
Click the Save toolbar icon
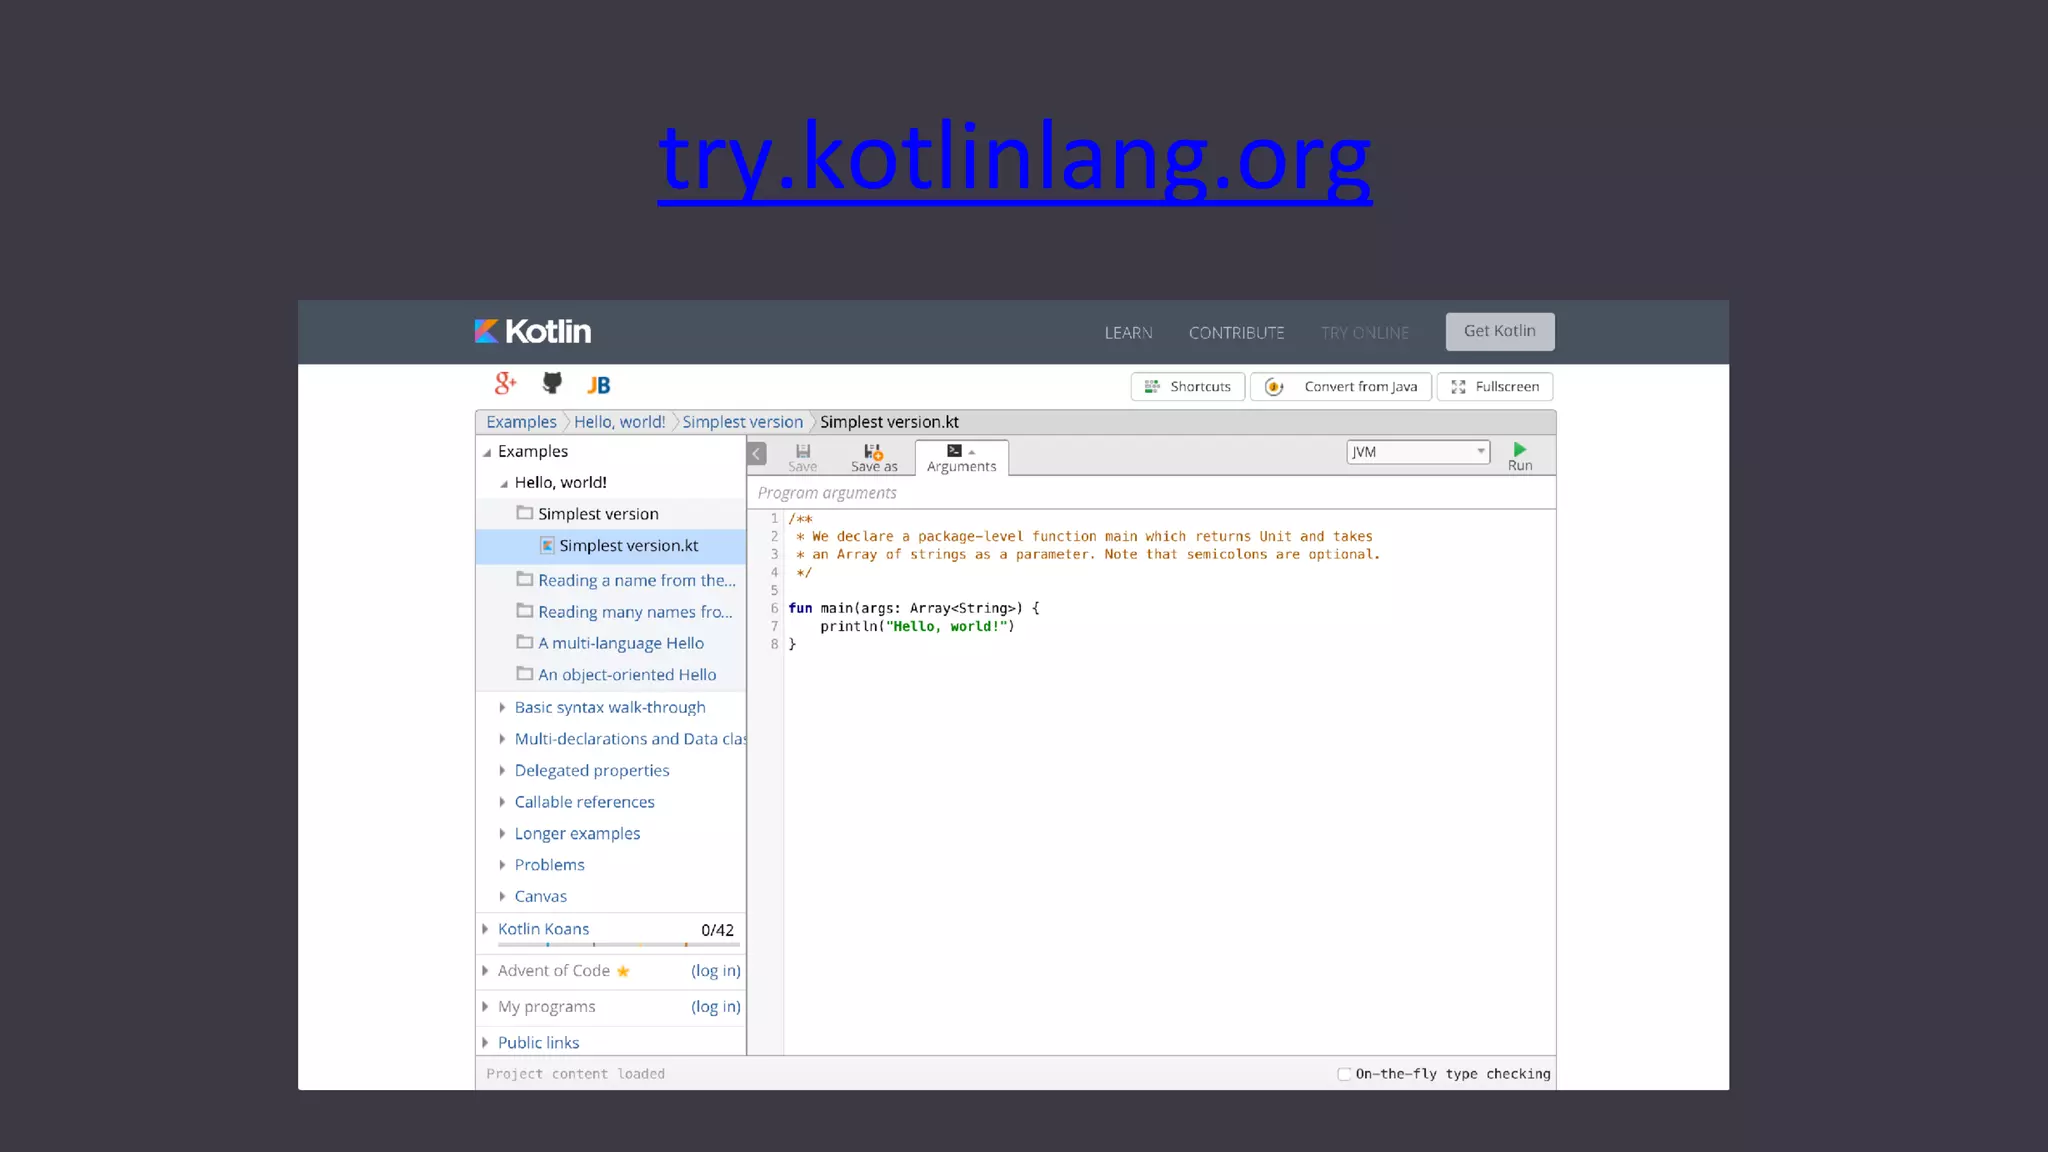[x=802, y=457]
